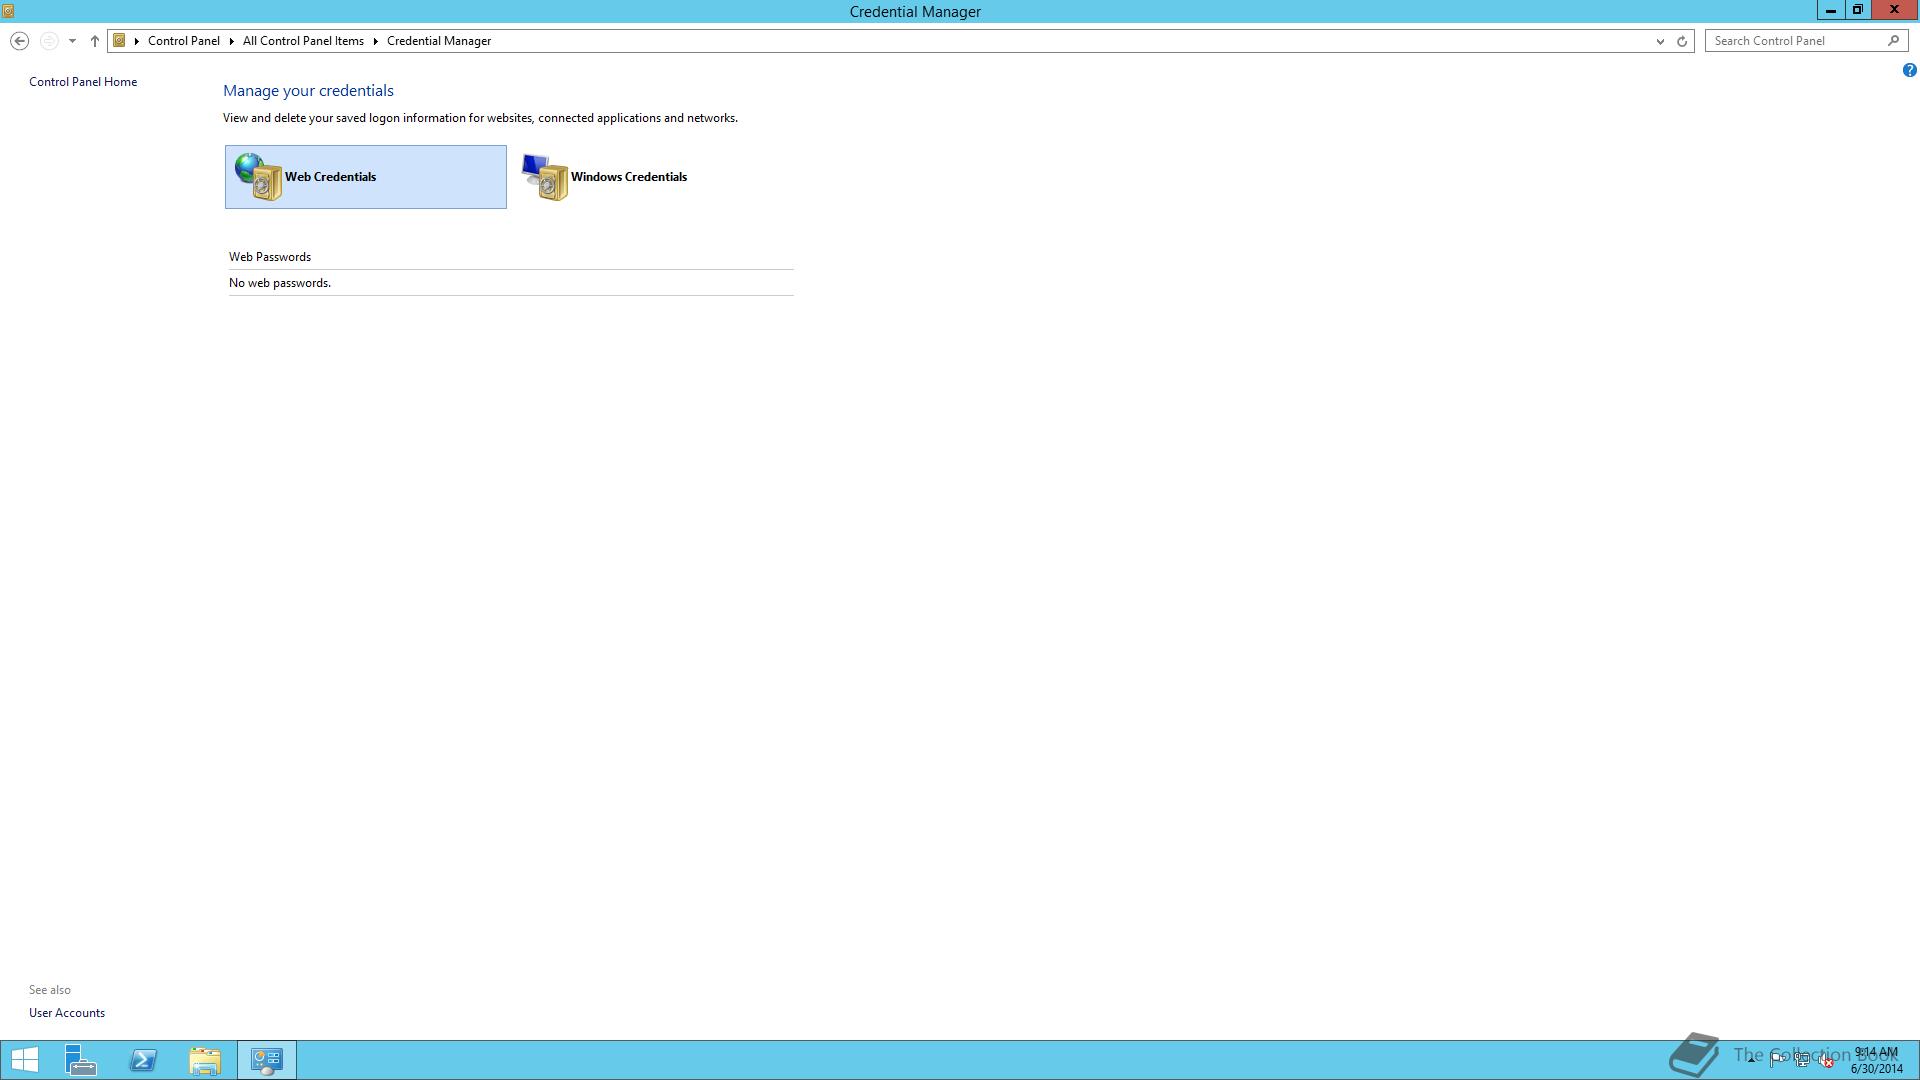This screenshot has width=1920, height=1080.
Task: Open the clock showing 6/30/2014
Action: point(1876,1060)
